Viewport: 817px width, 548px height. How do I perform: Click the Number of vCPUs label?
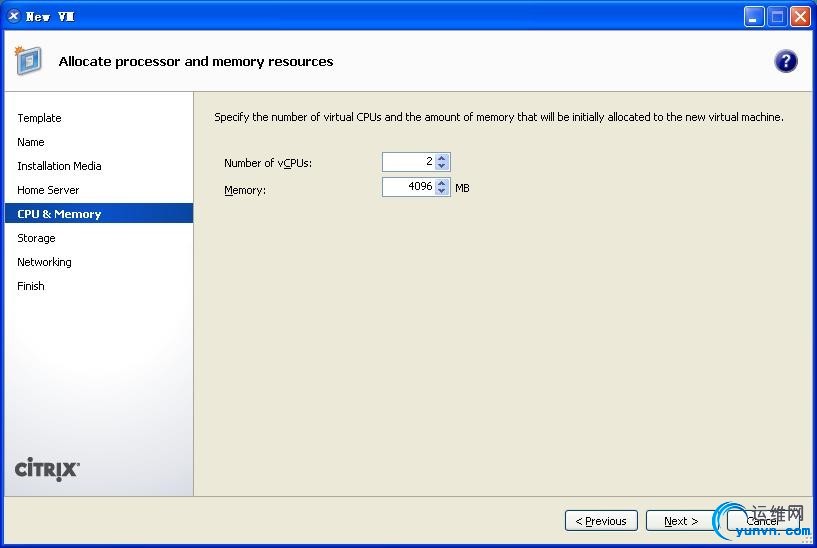click(268, 163)
